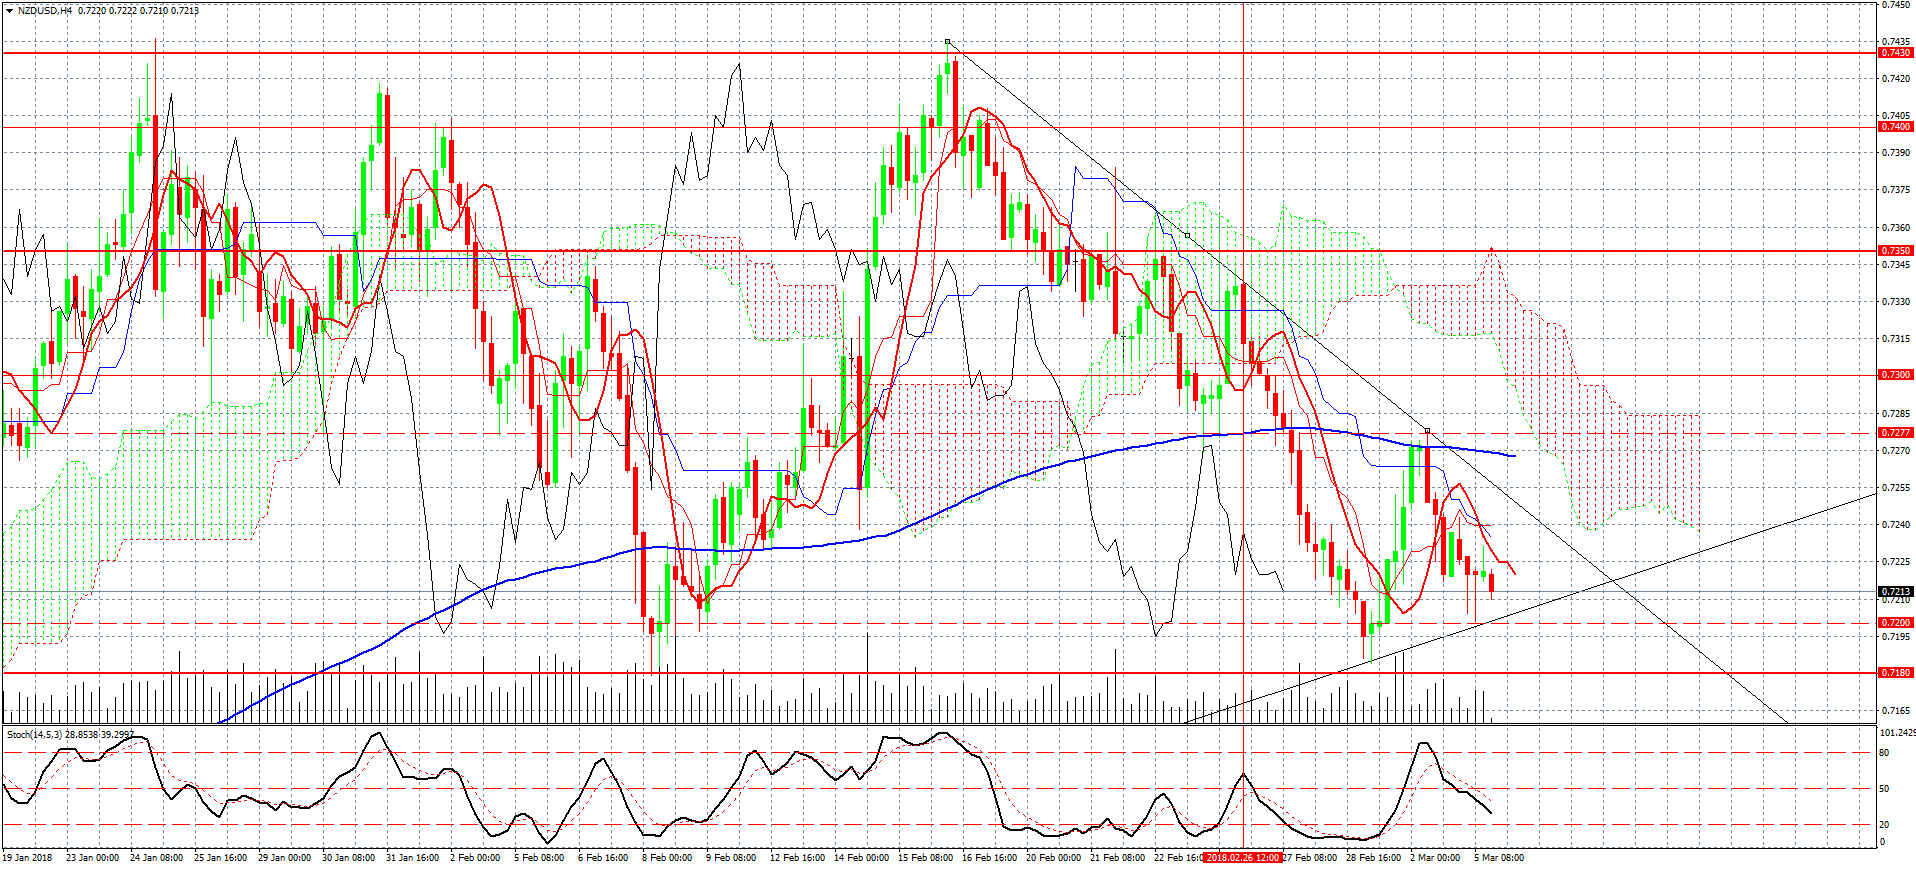
Task: Click the 0.7420 price scale label
Action: (x=1896, y=78)
